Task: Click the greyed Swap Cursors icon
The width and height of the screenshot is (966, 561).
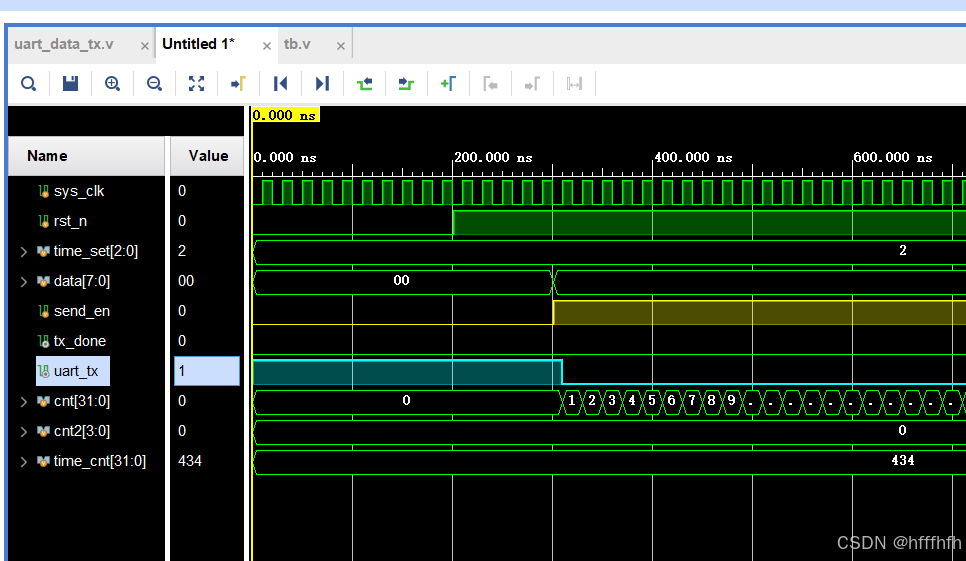Action: [x=574, y=84]
